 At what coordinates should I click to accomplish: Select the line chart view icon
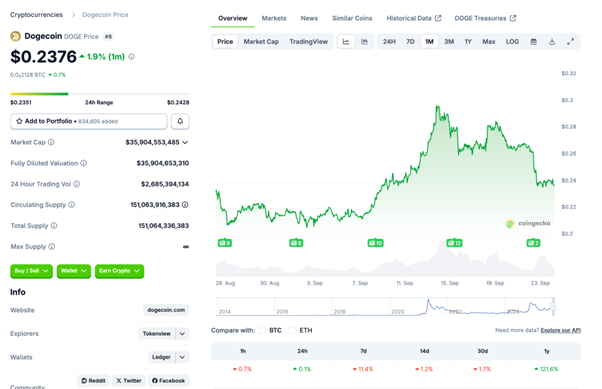pos(346,41)
